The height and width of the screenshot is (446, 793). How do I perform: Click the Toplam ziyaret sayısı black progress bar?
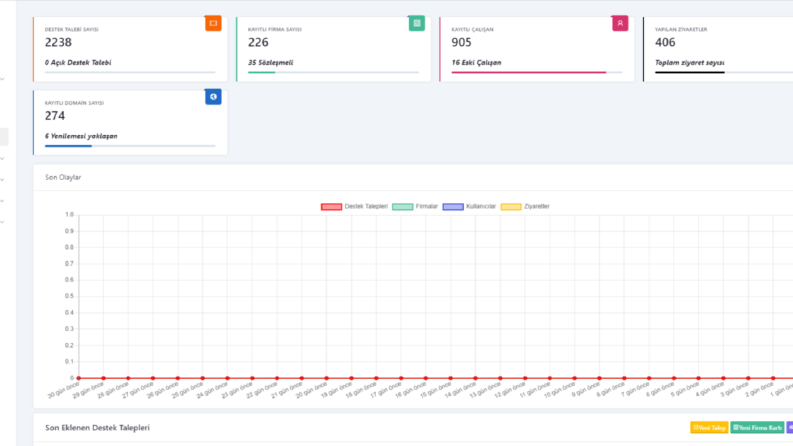[x=690, y=72]
